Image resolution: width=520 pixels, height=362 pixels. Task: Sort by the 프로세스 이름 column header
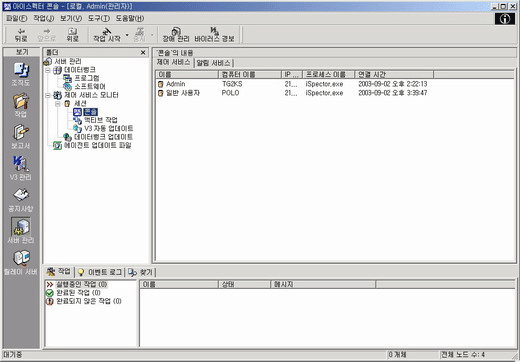tap(328, 74)
